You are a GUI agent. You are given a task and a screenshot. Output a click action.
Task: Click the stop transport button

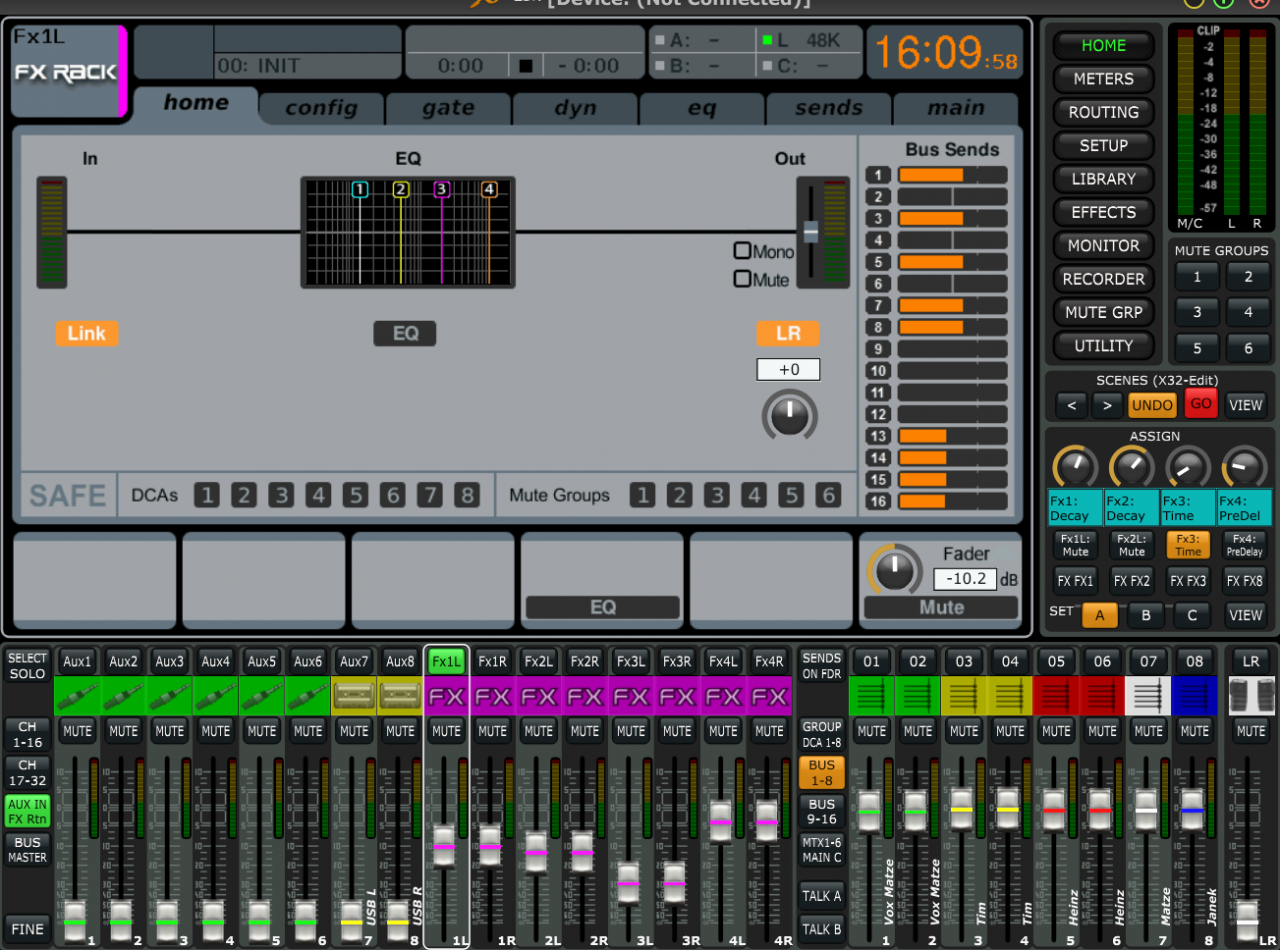point(526,67)
